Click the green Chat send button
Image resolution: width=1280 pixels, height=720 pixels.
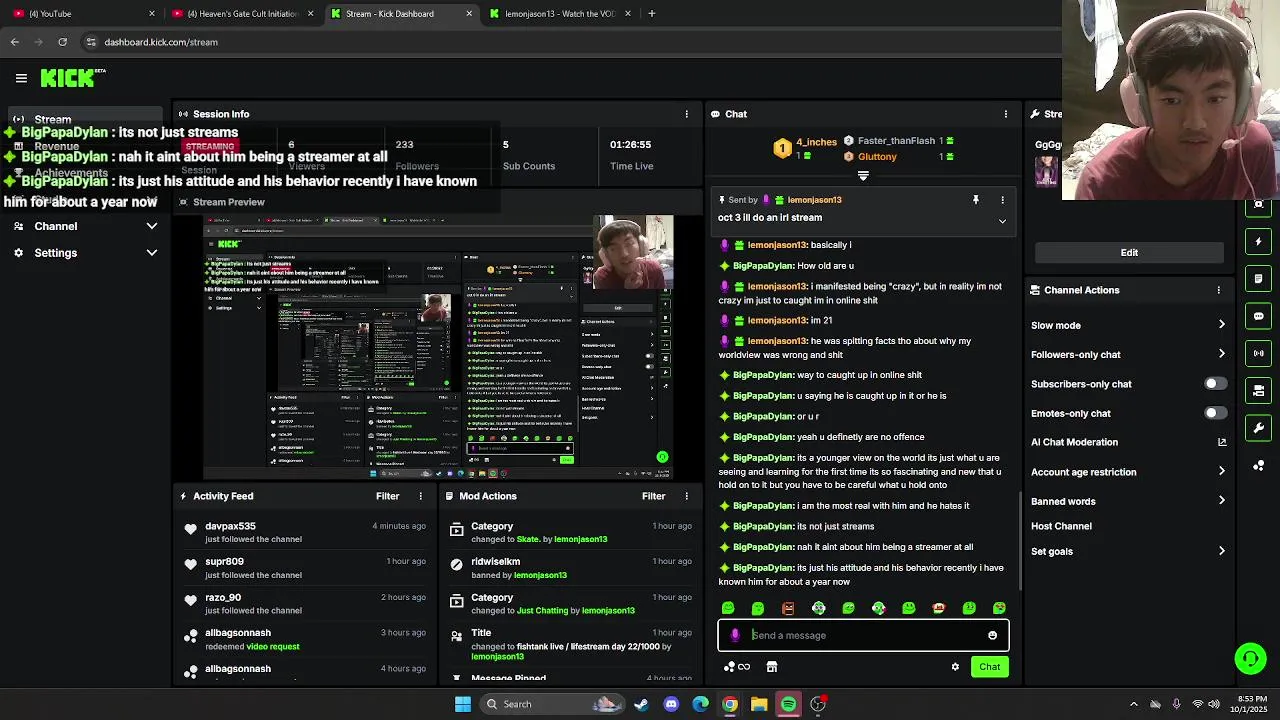click(989, 667)
